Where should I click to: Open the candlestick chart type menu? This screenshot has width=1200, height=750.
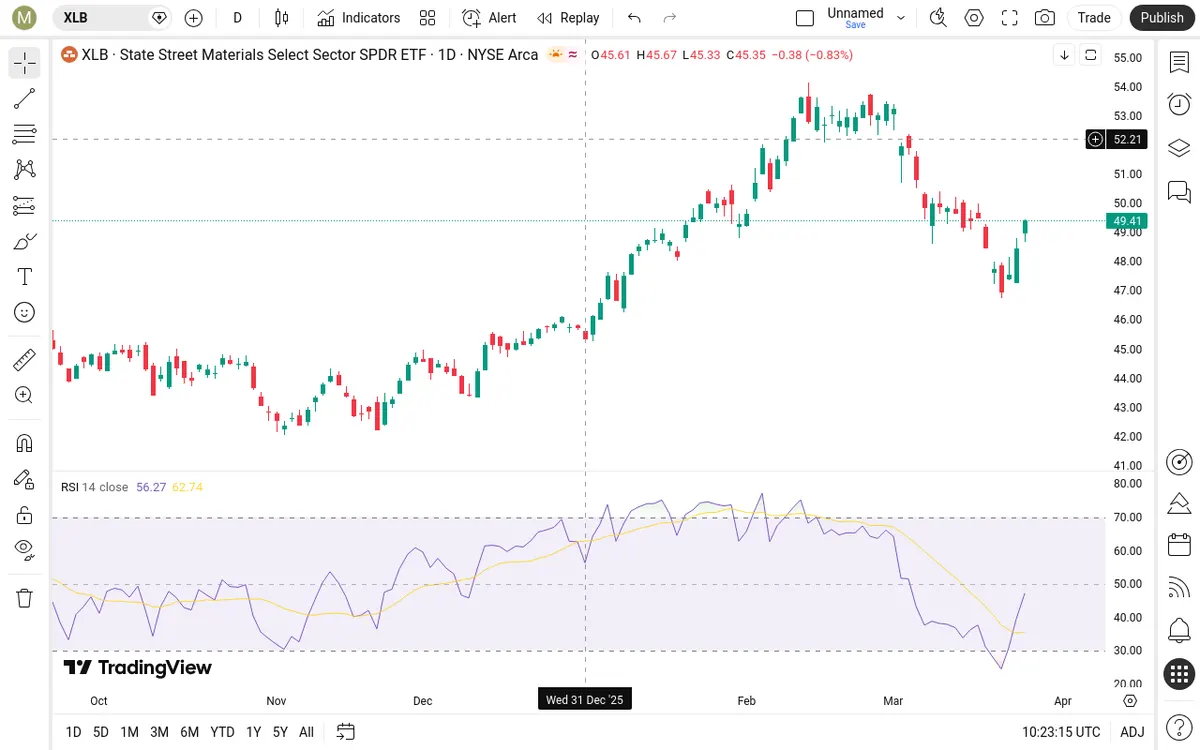(x=281, y=18)
